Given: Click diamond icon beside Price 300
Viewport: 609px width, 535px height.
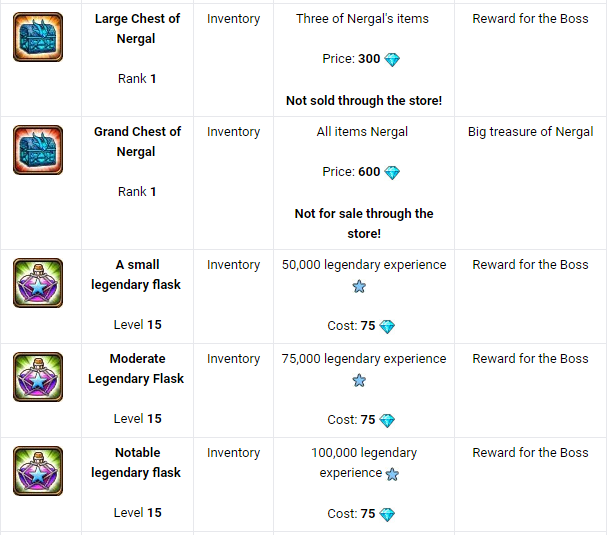Looking at the screenshot, I should coord(392,60).
